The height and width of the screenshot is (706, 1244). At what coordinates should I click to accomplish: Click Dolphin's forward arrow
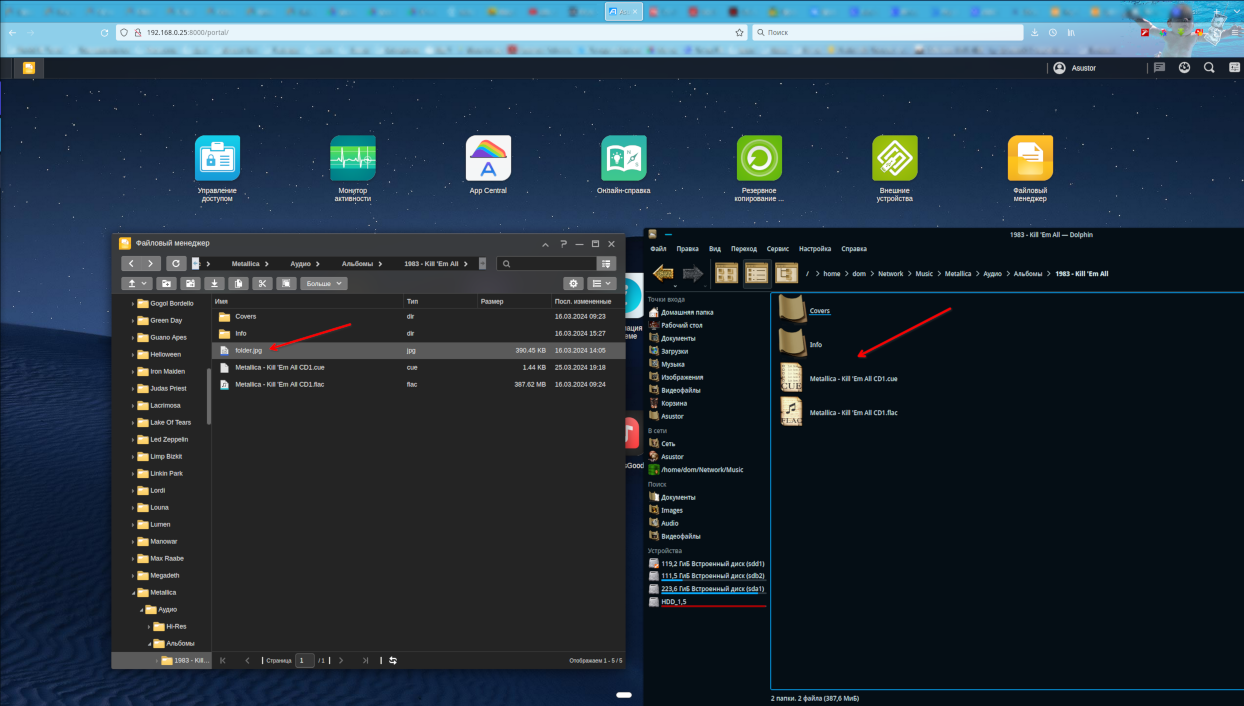[x=692, y=273]
